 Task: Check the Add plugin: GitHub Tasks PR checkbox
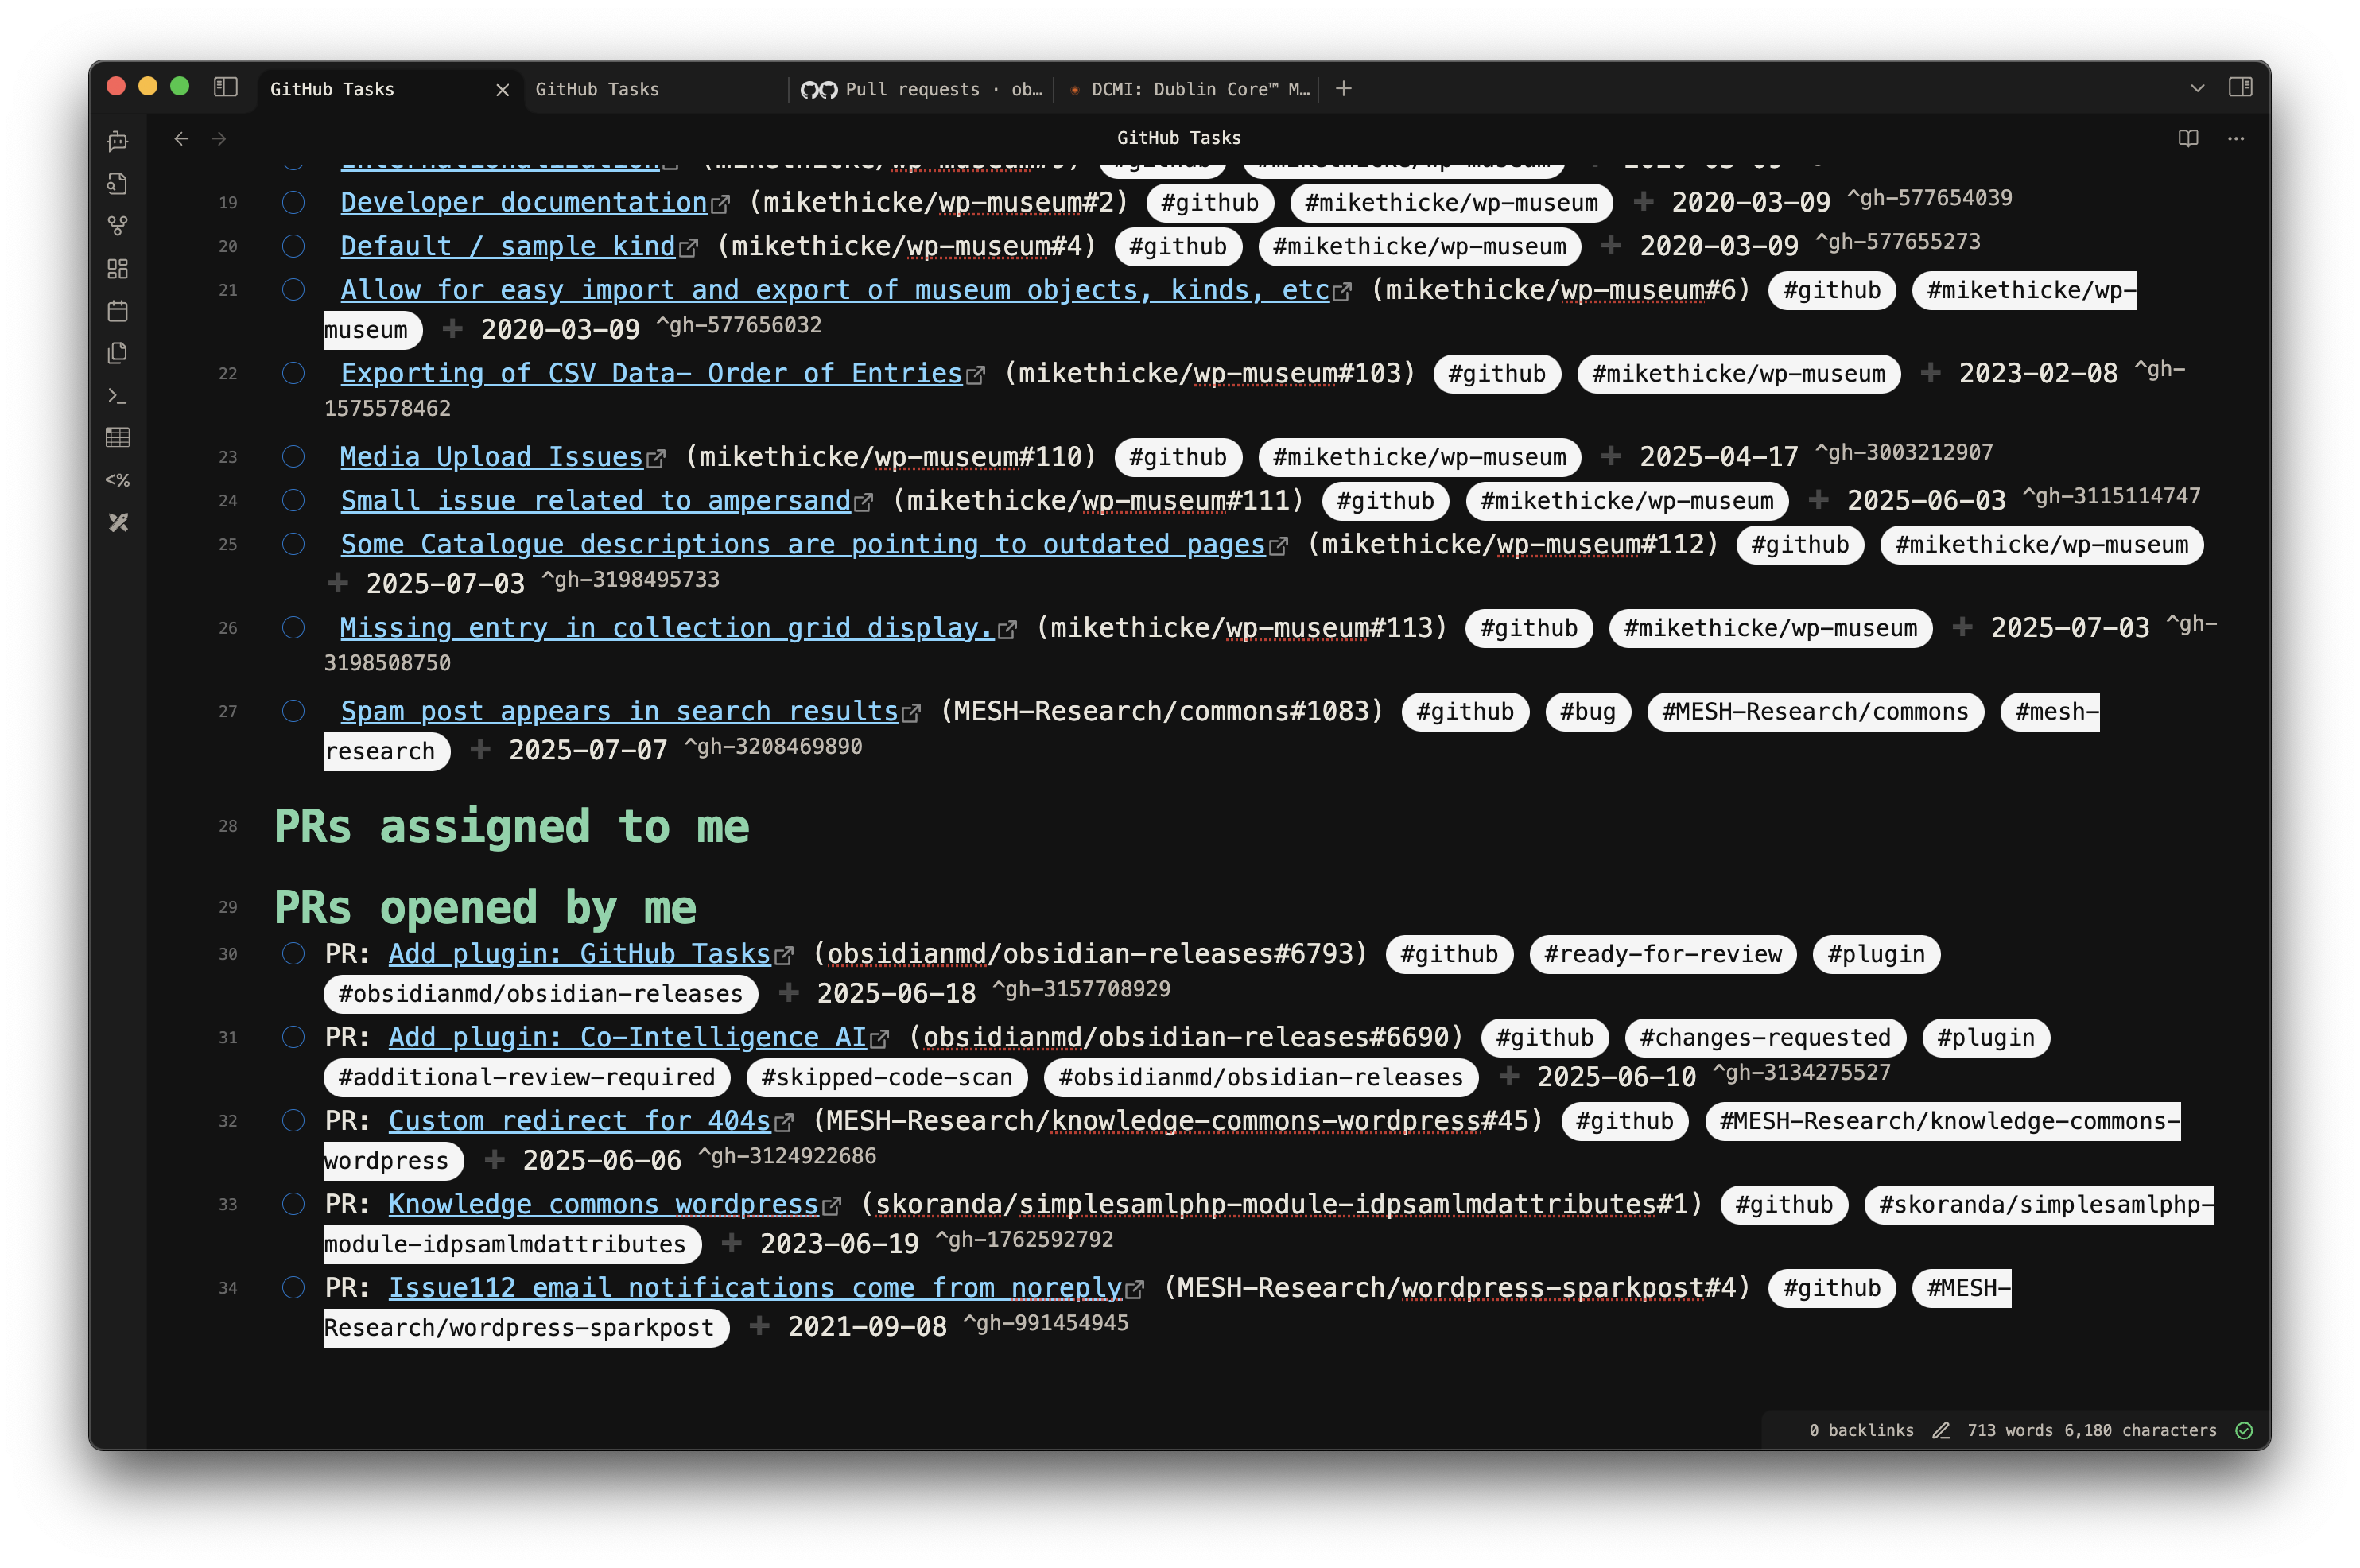[293, 954]
